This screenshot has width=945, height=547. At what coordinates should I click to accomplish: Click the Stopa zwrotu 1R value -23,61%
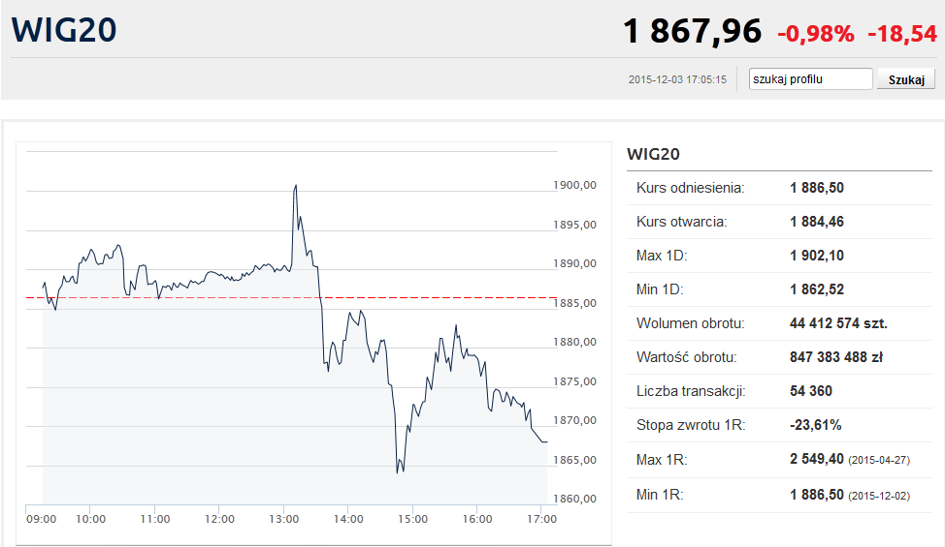[815, 426]
